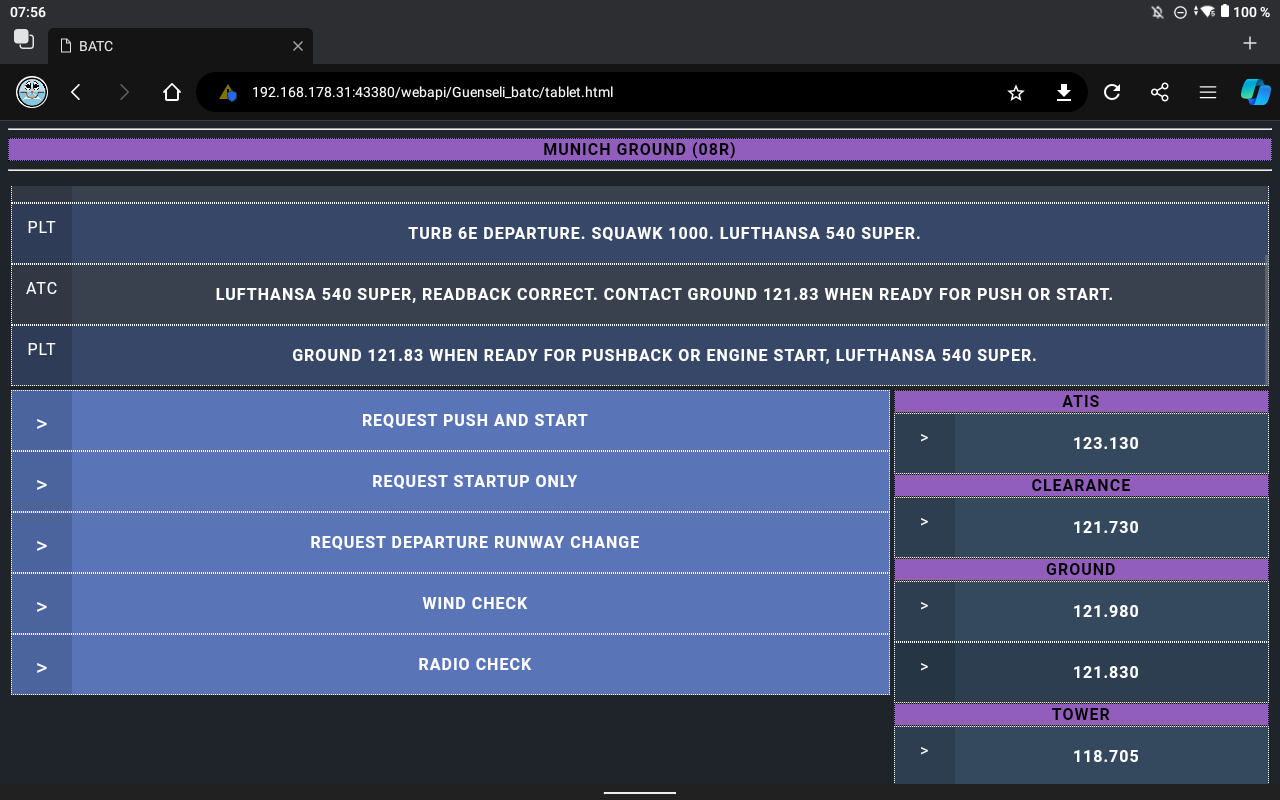Tap the battery status icon

[x=1224, y=12]
